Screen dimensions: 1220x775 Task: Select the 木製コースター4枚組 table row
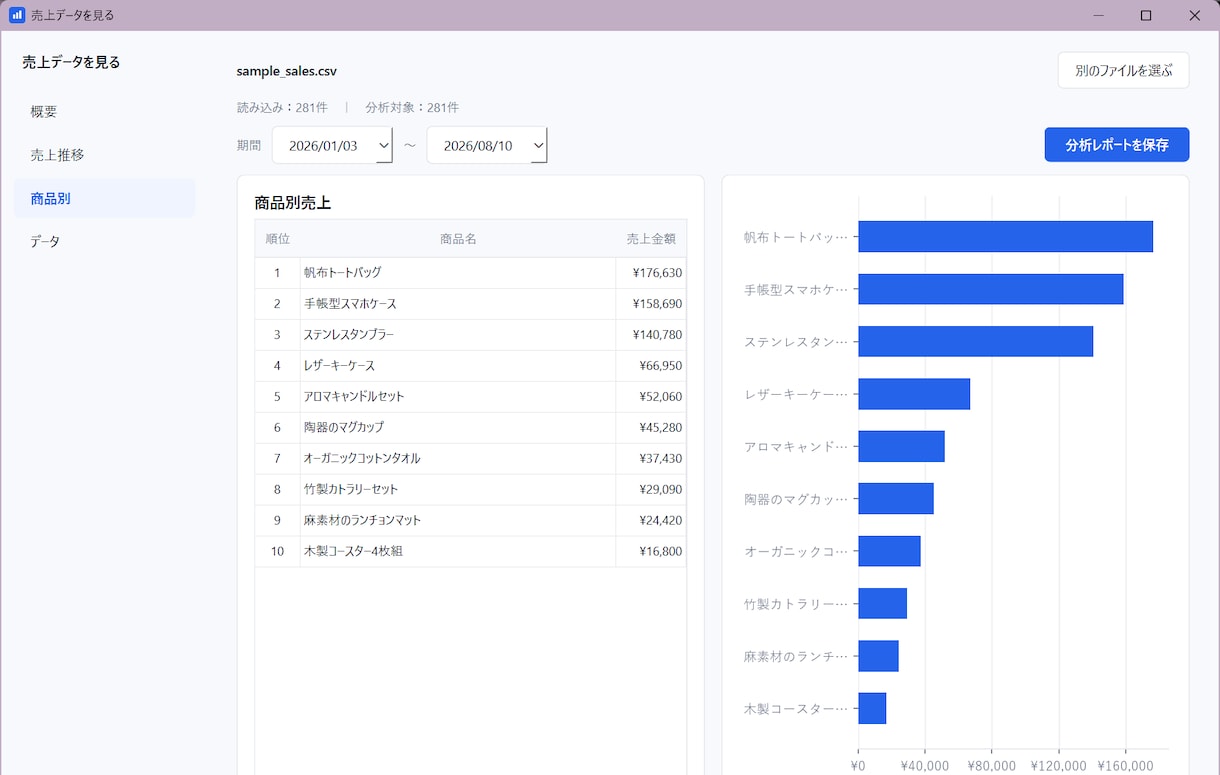pyautogui.click(x=471, y=552)
